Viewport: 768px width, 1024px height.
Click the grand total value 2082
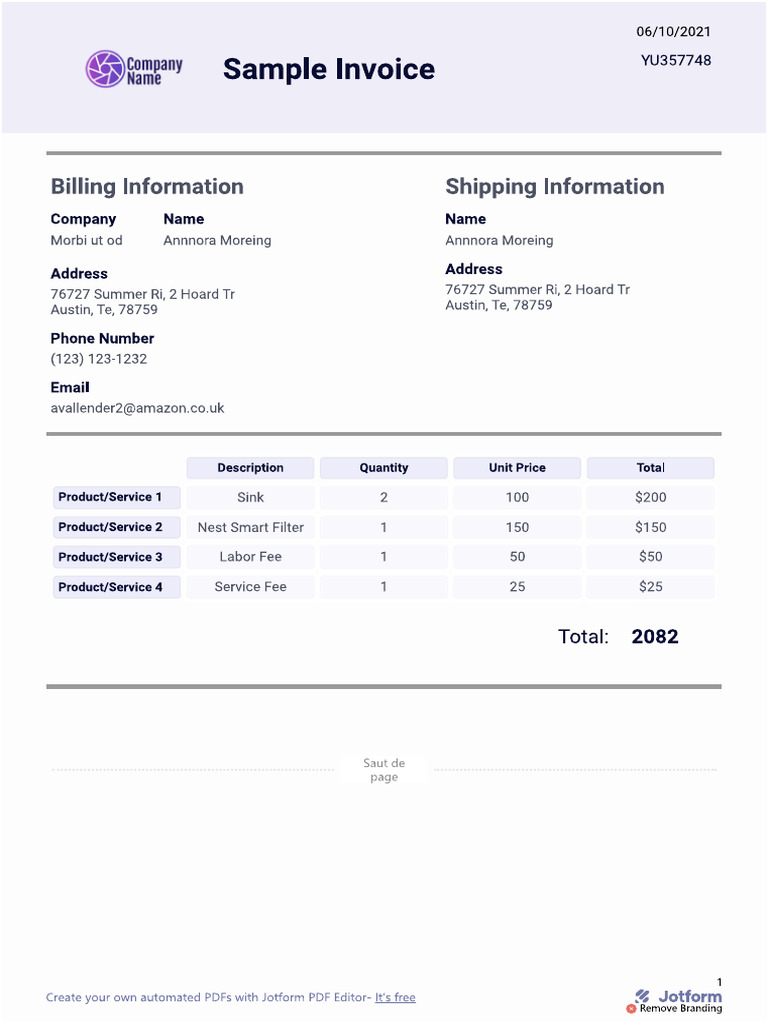click(655, 637)
